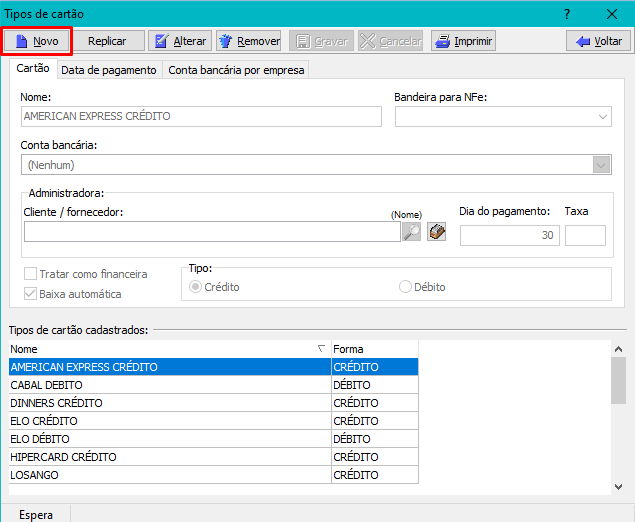Open the supplier register icon beside the magnifier
The image size is (635, 522).
point(437,232)
